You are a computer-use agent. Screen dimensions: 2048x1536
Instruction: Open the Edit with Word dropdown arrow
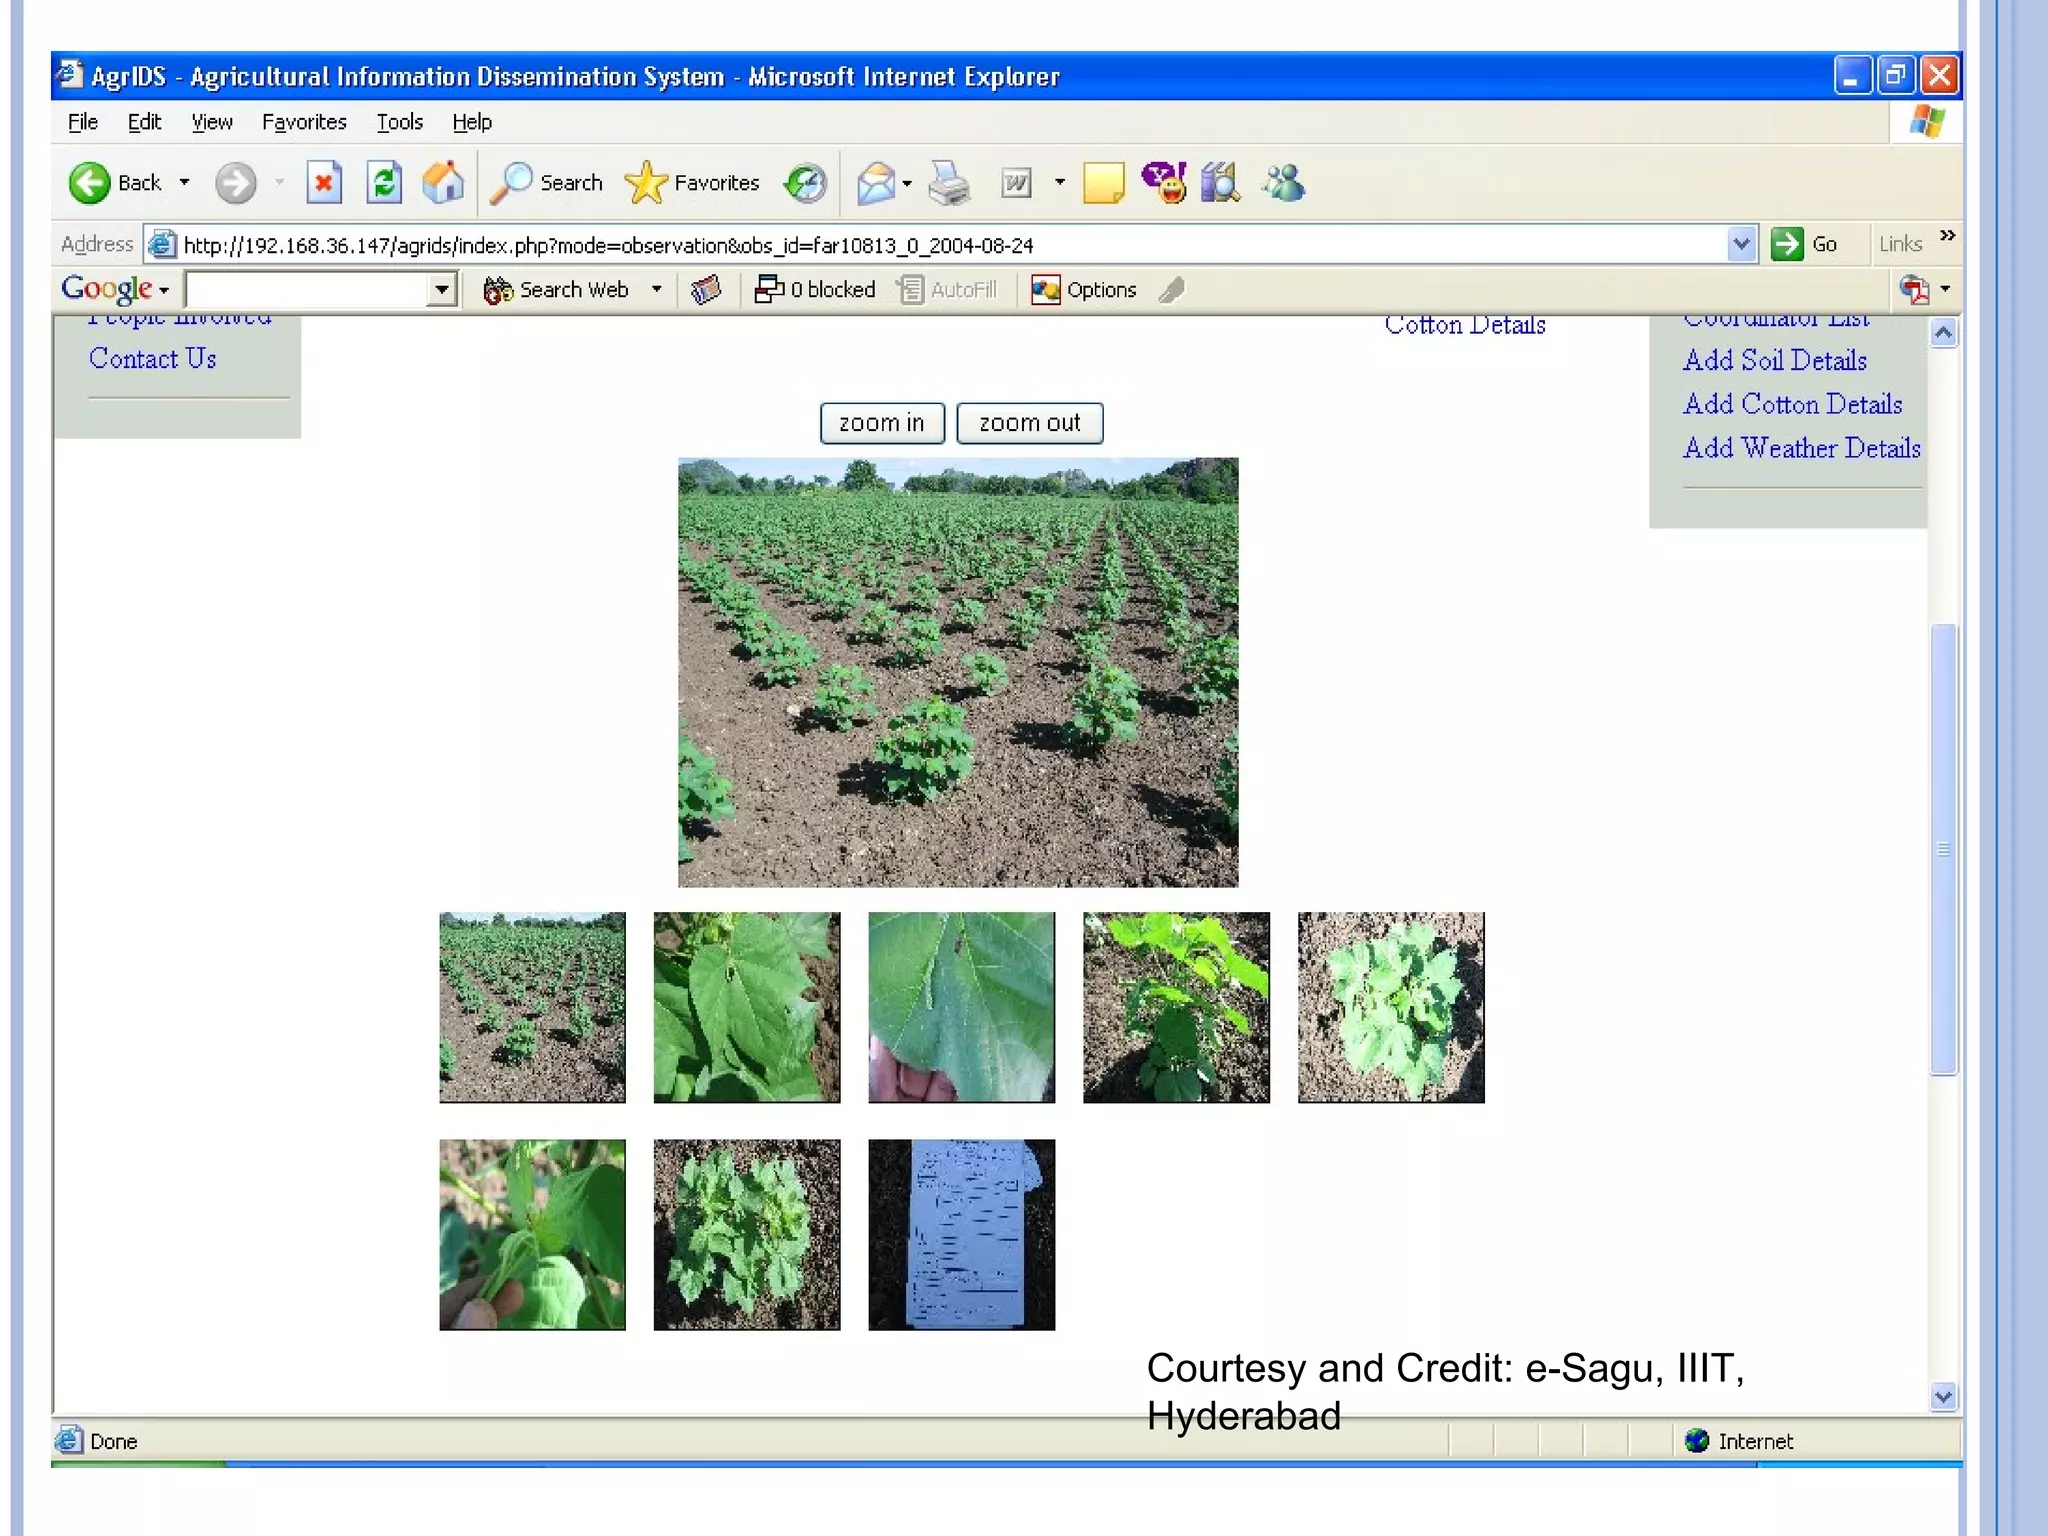[1060, 183]
